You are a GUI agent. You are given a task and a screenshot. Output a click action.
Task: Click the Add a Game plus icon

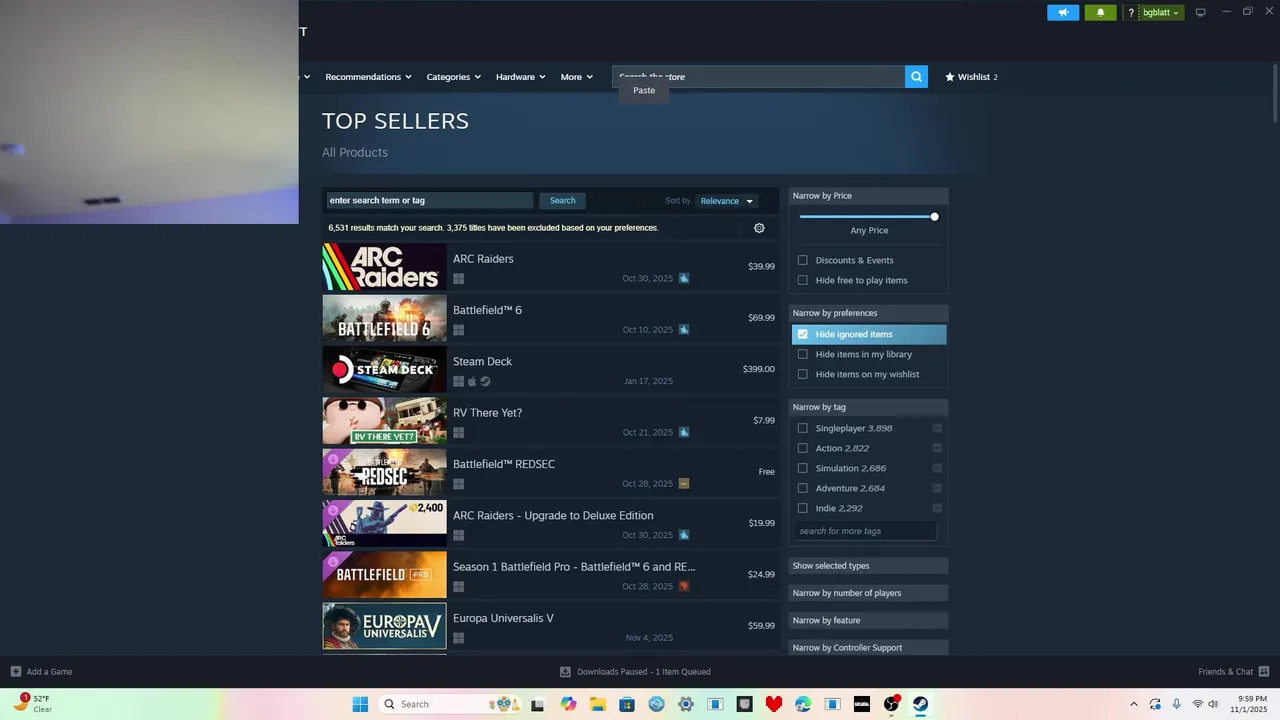pos(15,671)
